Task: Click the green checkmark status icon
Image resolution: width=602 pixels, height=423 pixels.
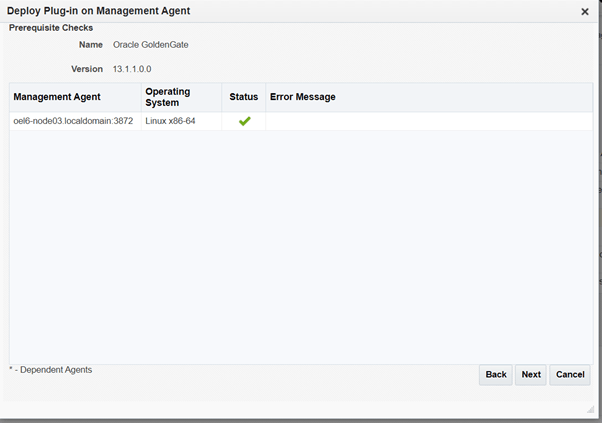Action: pos(244,121)
